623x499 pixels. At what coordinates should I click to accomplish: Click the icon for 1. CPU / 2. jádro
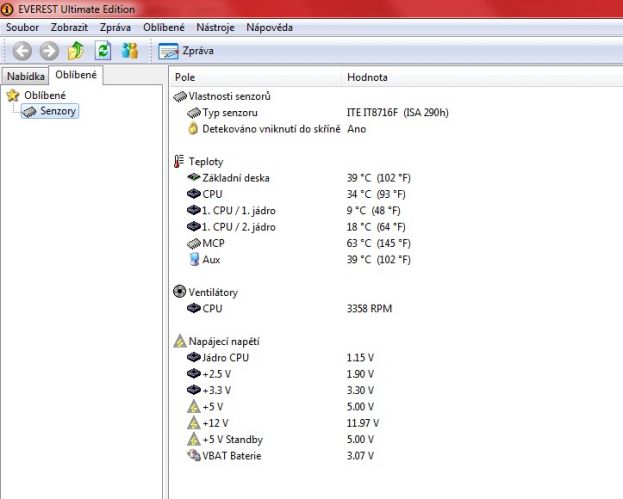point(193,226)
